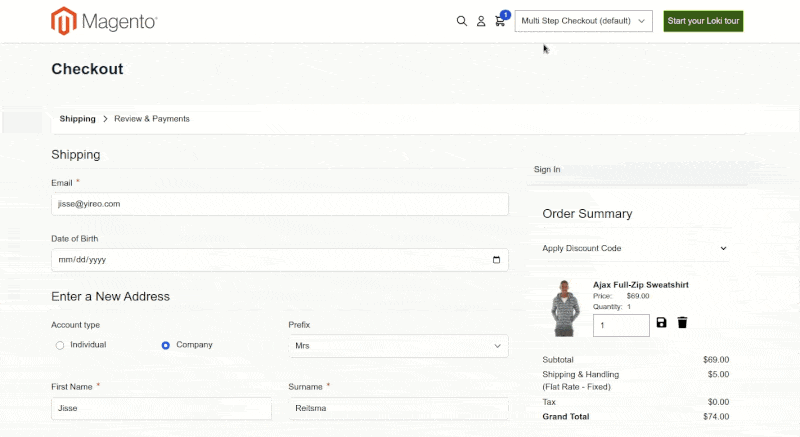Select the Individual account type
This screenshot has height=437, width=800.
click(x=60, y=345)
